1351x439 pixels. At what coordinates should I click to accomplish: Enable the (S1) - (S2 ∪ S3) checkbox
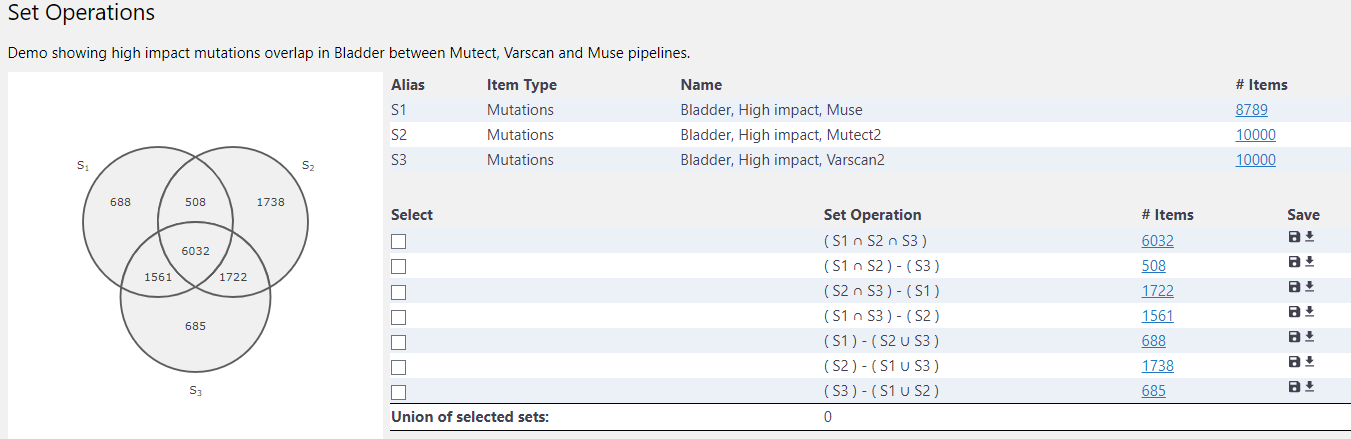tap(399, 342)
